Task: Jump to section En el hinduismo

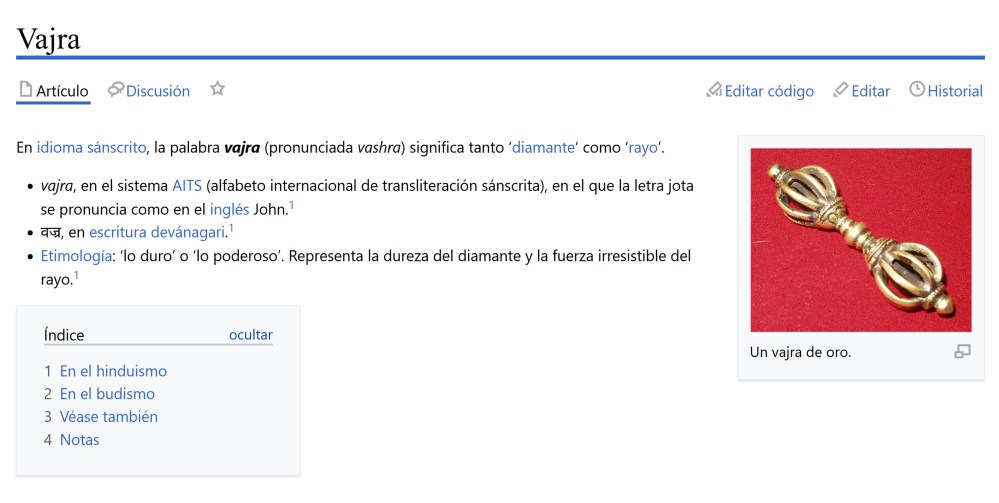Action: pyautogui.click(x=113, y=371)
